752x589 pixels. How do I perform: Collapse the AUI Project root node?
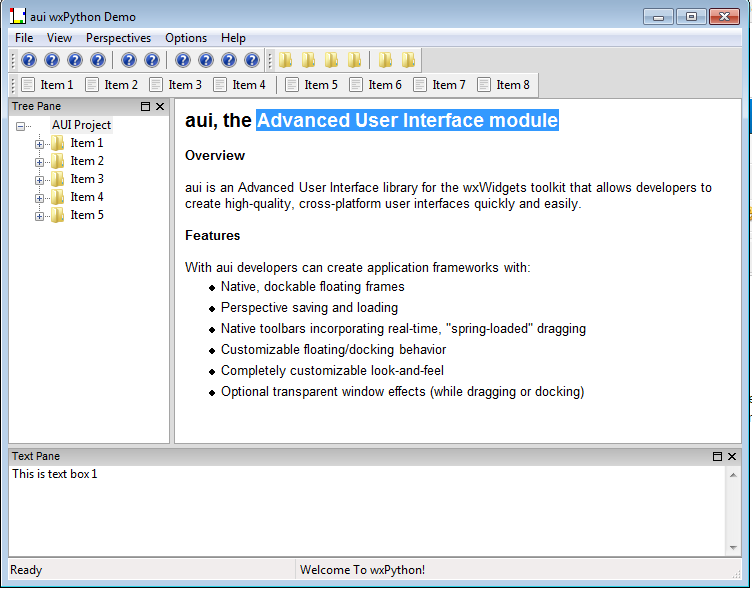[21, 126]
